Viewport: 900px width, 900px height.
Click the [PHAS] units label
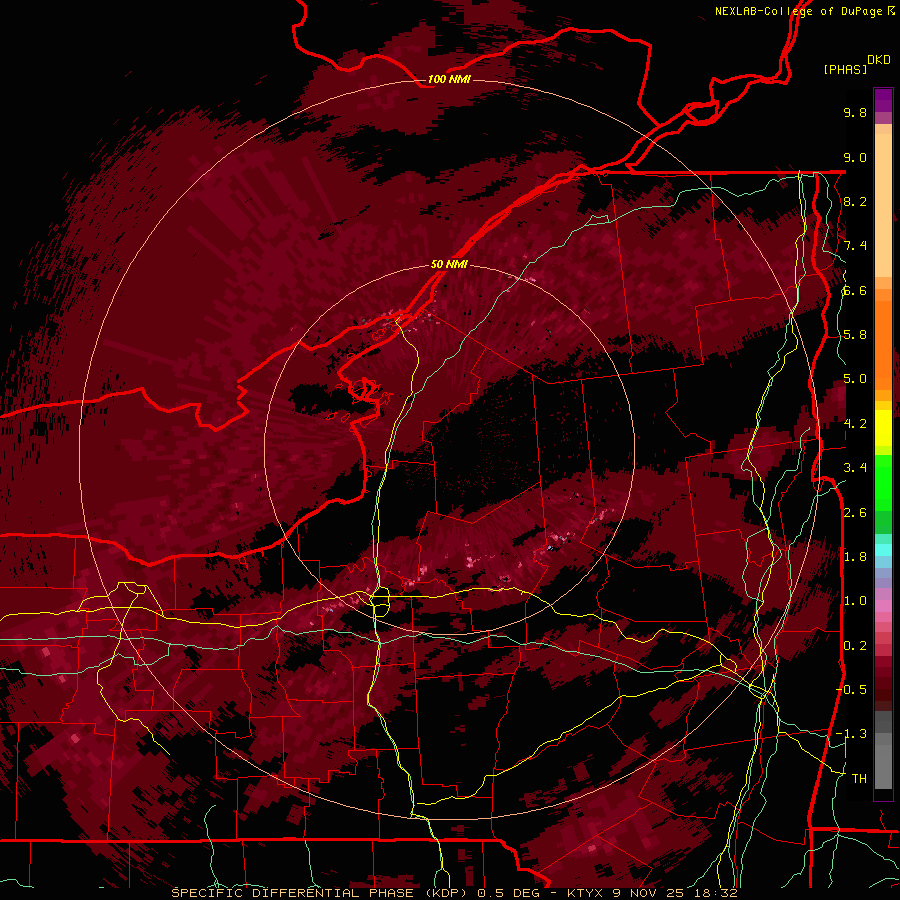[x=845, y=69]
